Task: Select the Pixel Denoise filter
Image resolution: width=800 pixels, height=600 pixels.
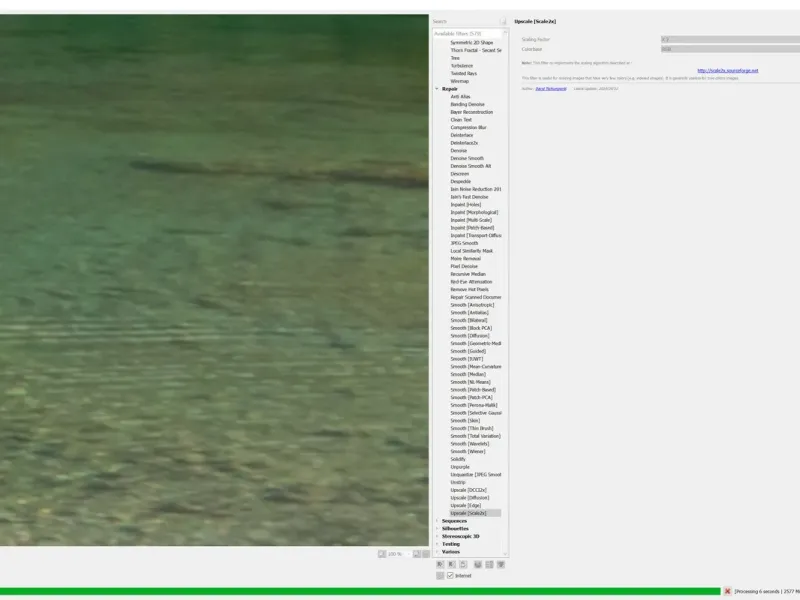Action: tap(464, 266)
